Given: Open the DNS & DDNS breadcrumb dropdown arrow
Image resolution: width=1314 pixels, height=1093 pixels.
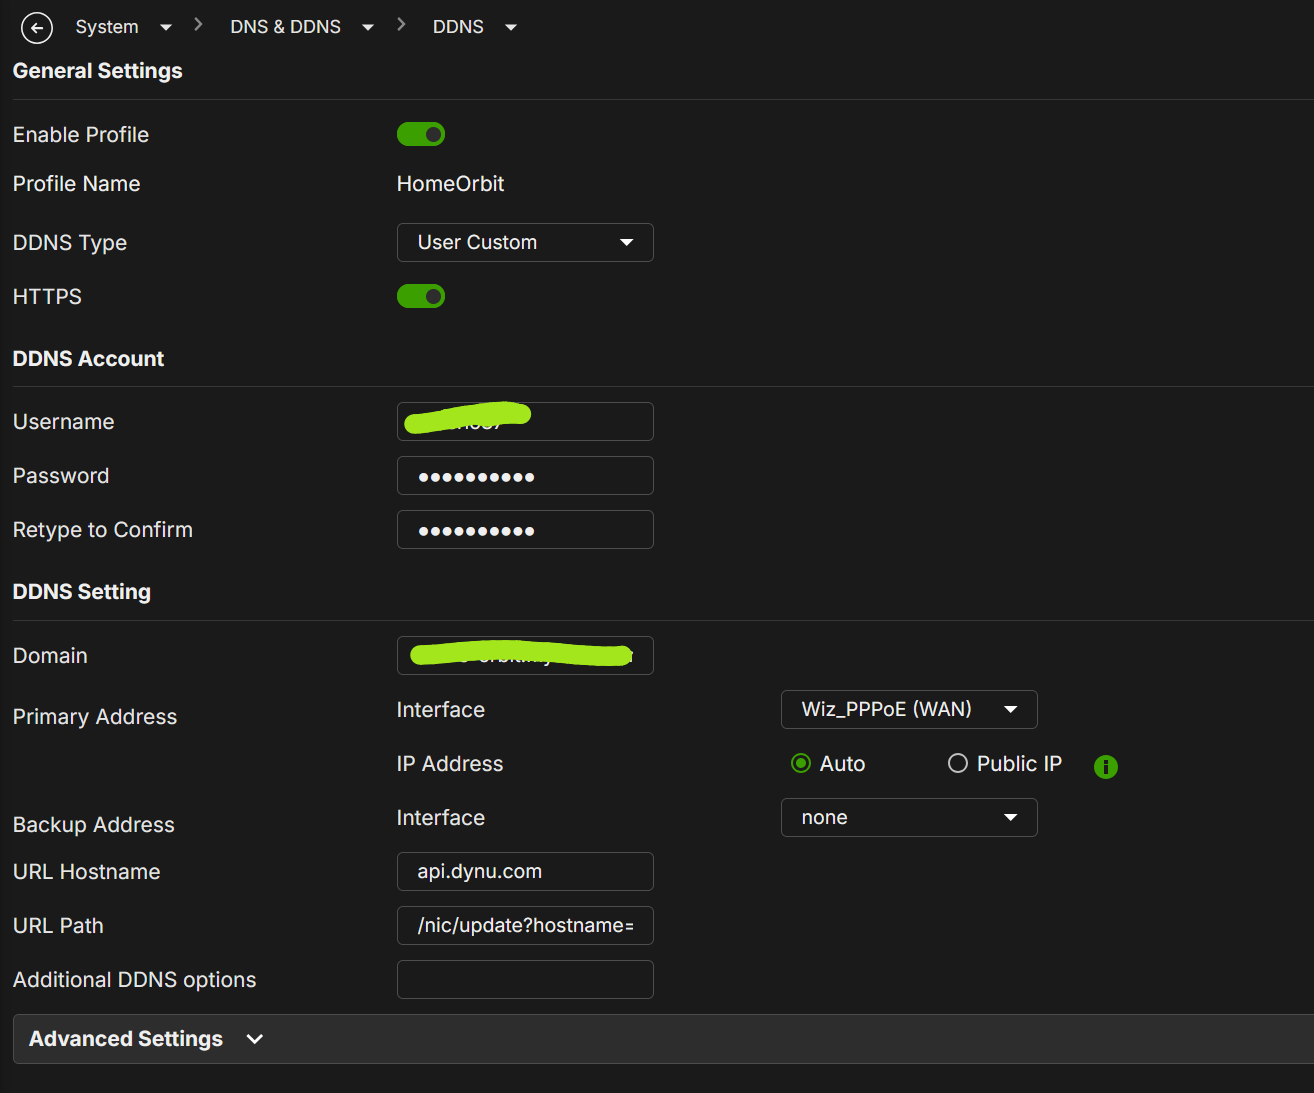Looking at the screenshot, I should 368,28.
